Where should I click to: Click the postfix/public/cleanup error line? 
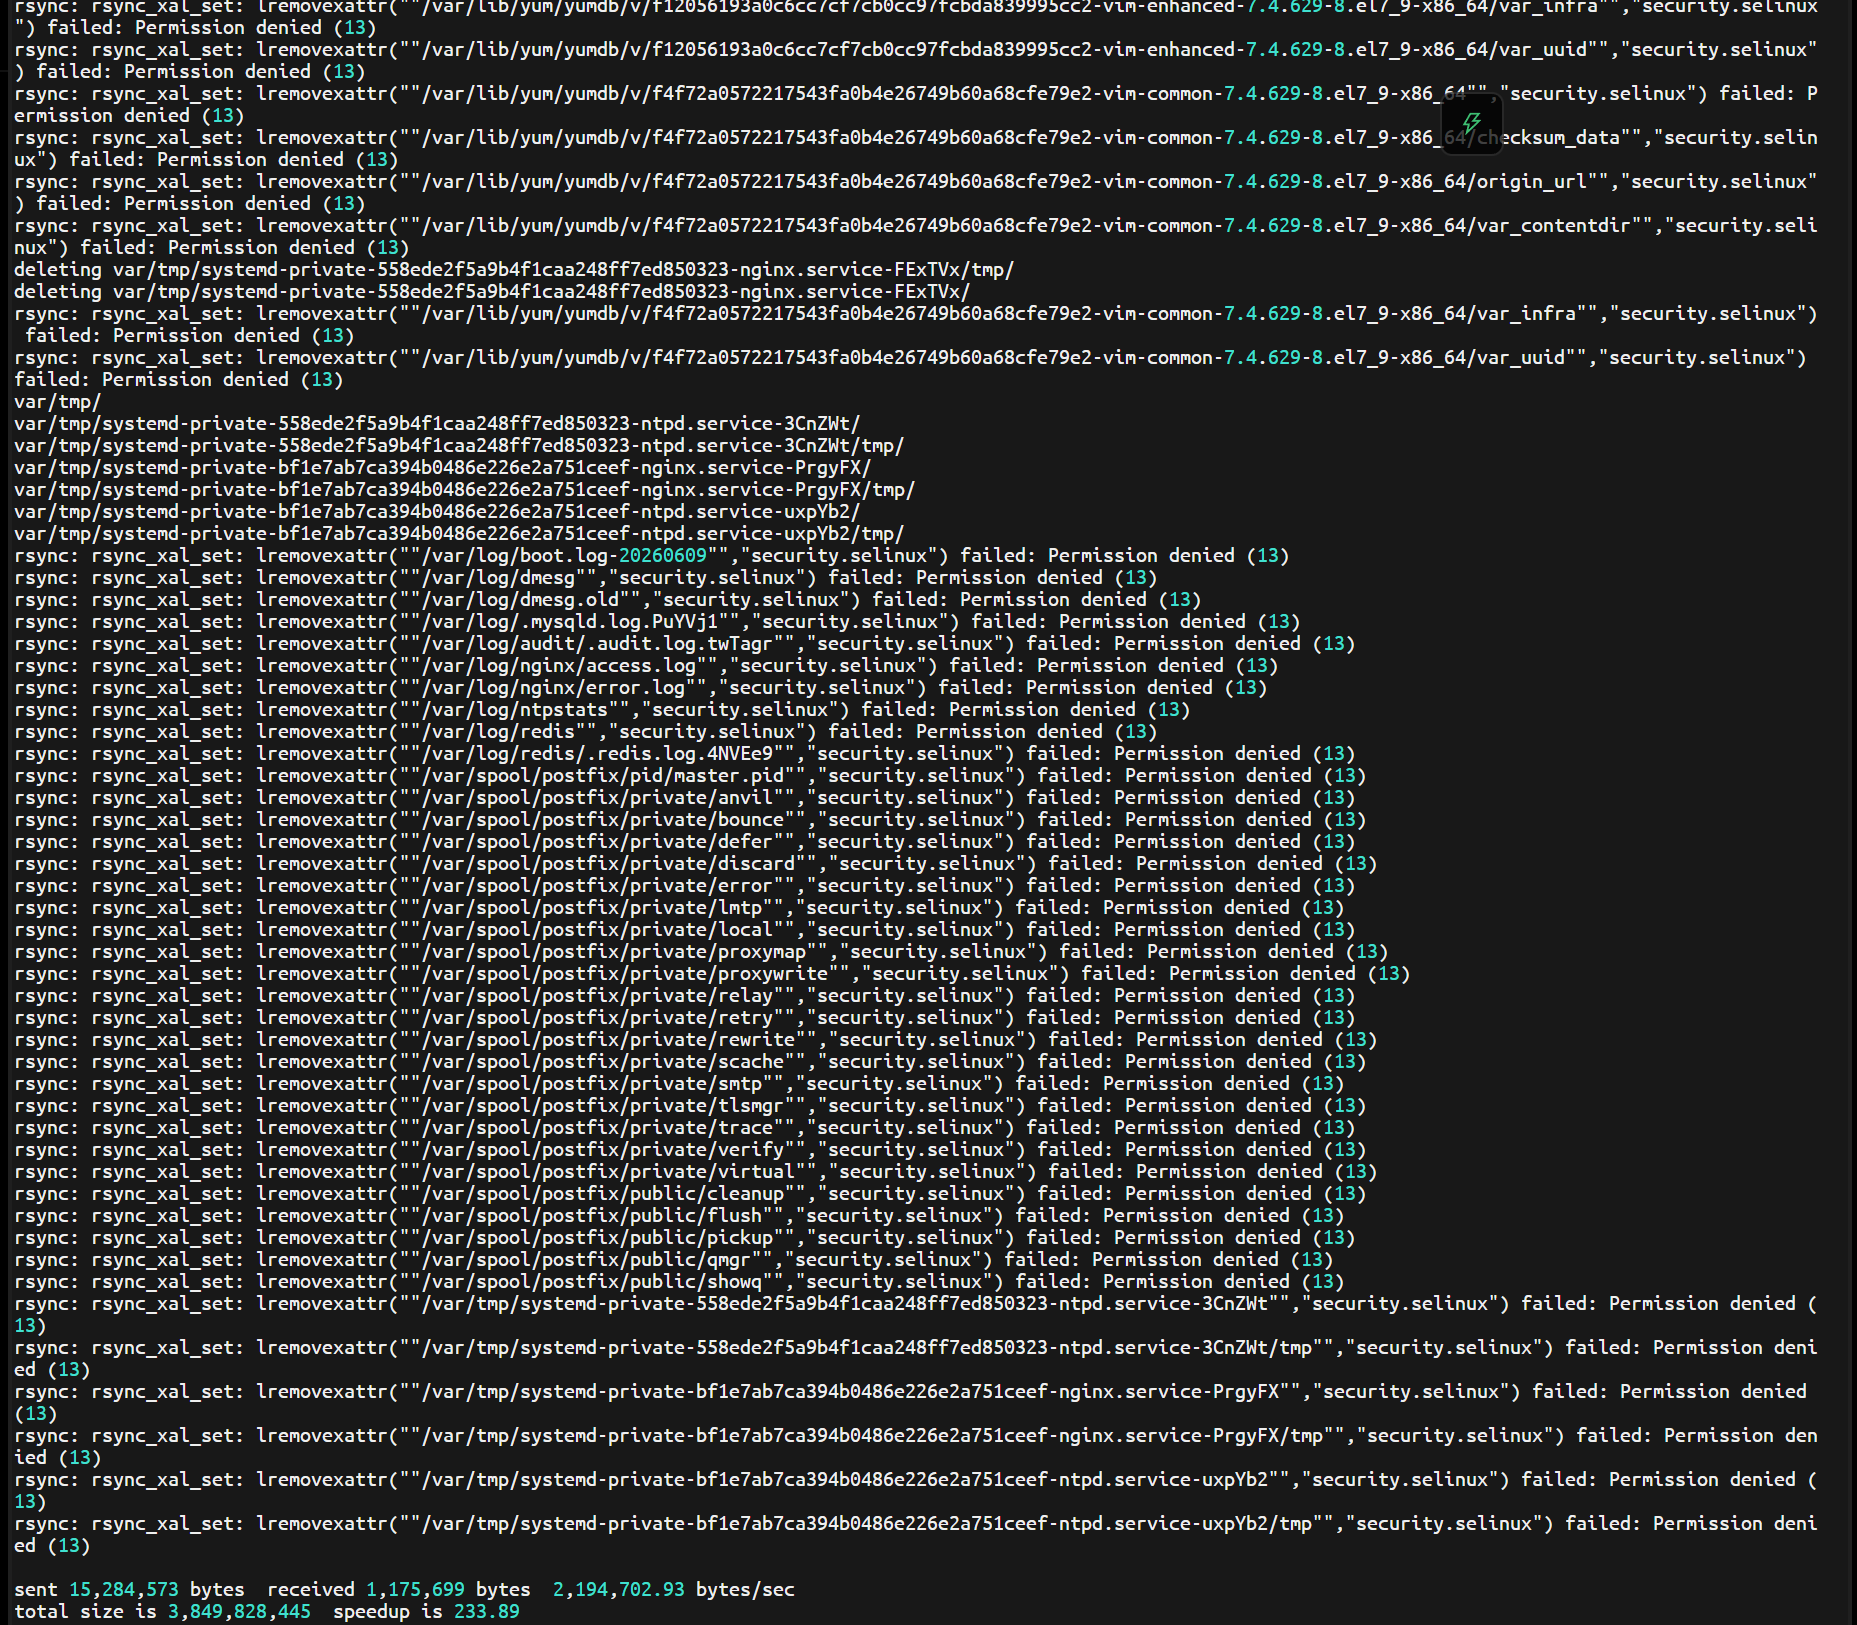(690, 1194)
